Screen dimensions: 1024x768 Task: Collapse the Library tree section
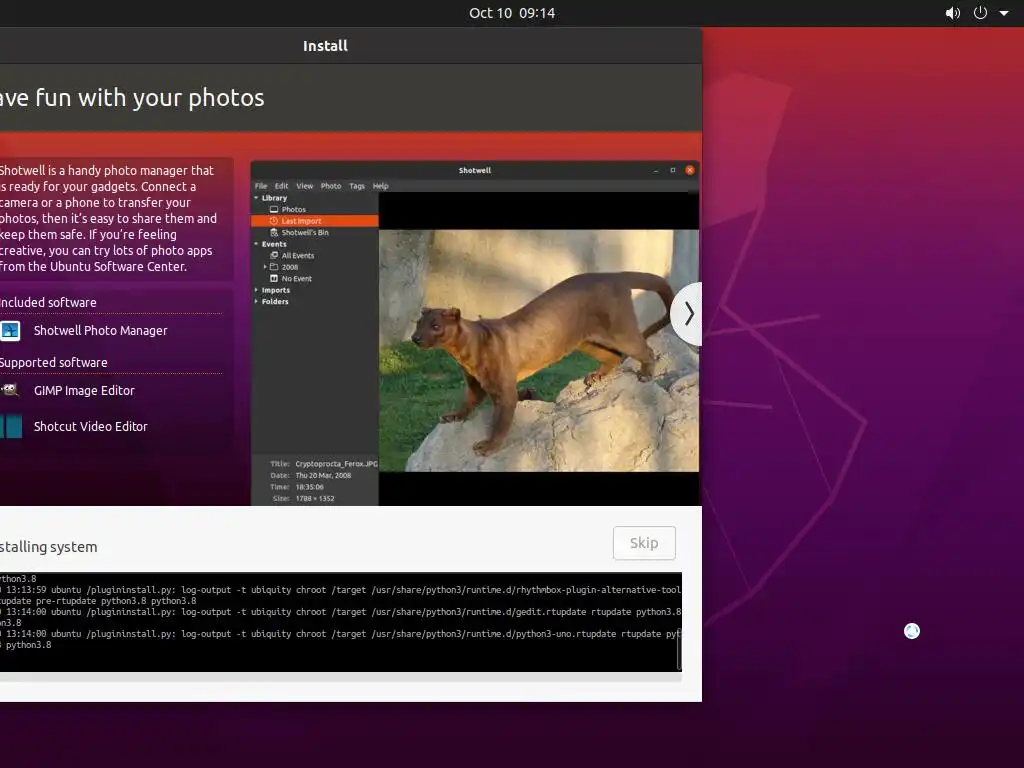point(256,198)
